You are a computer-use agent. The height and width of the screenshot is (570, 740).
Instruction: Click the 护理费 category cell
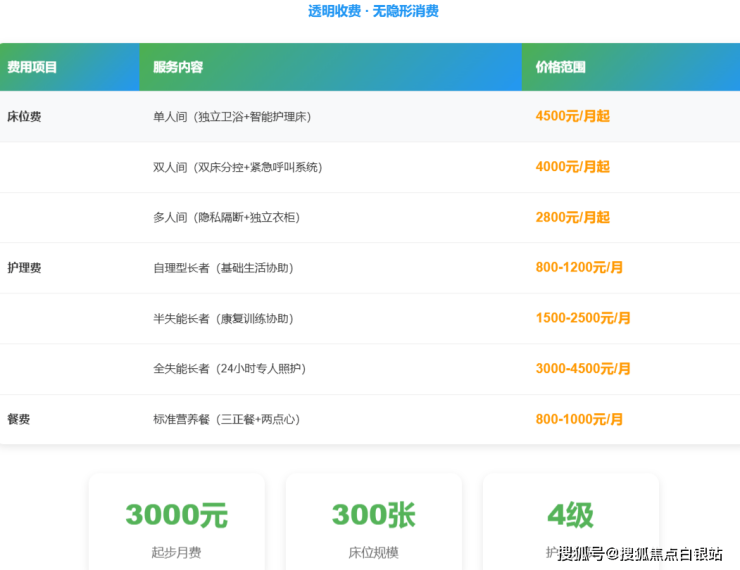pos(24,269)
